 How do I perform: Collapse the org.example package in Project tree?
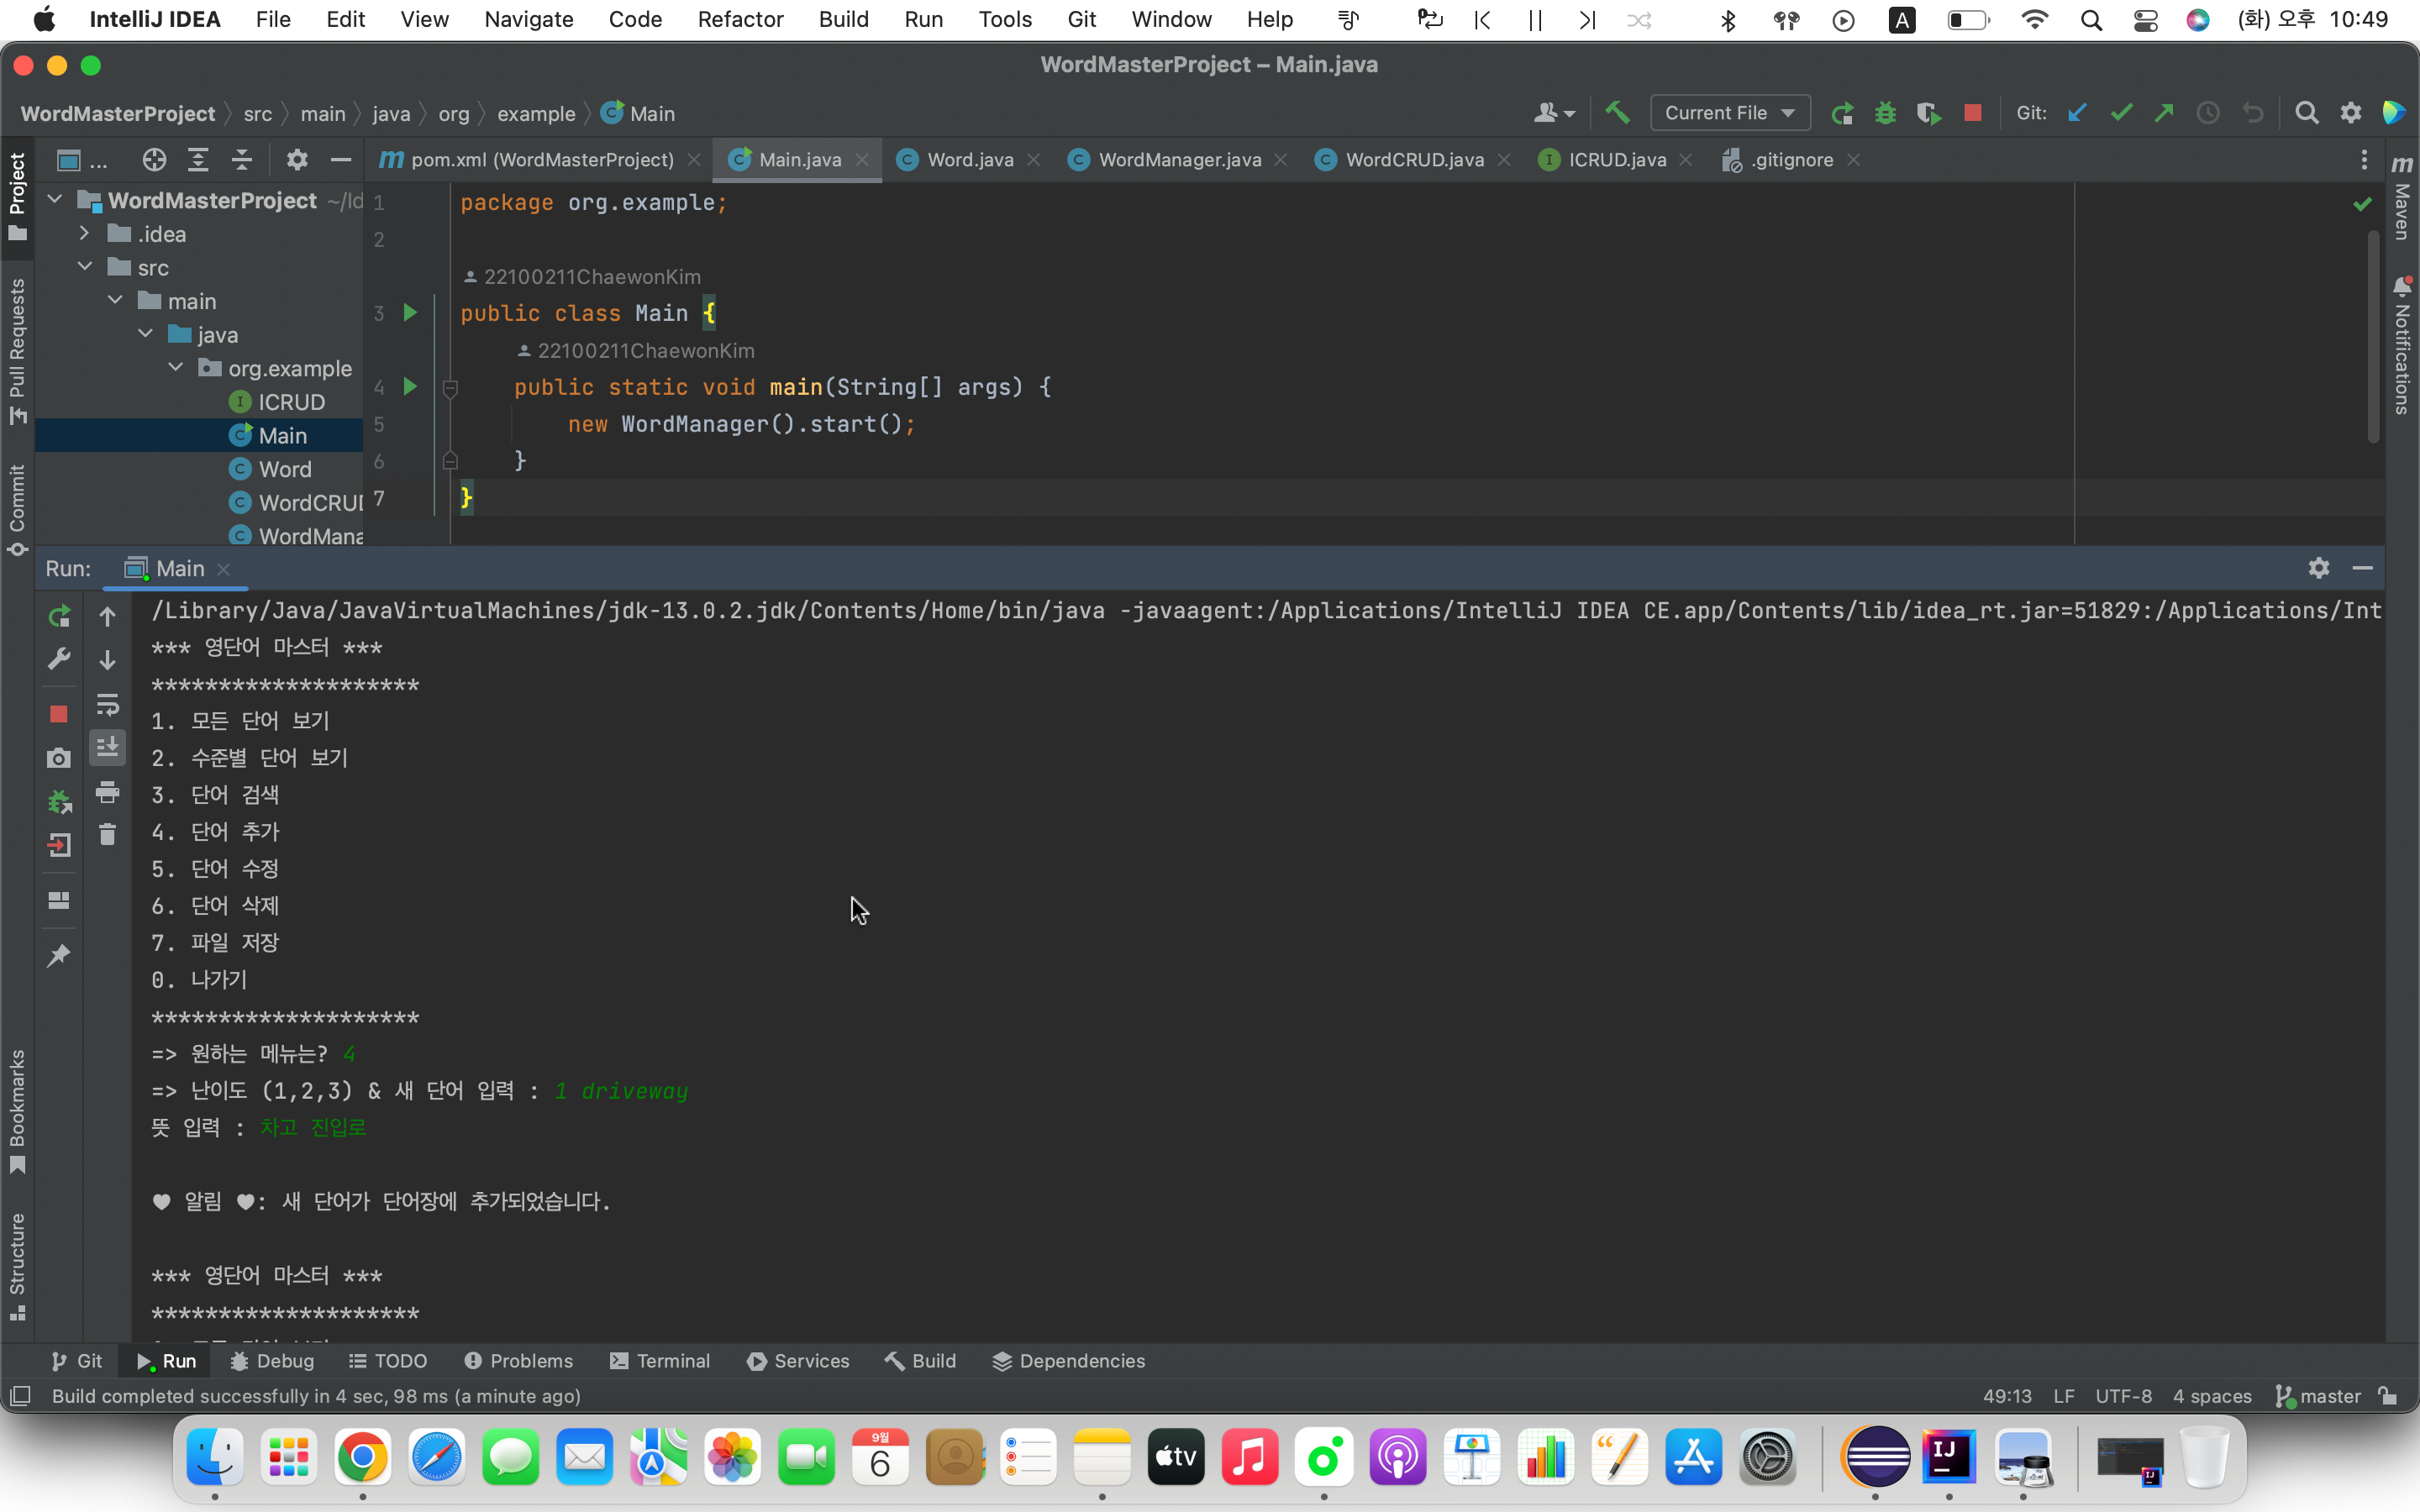coord(176,368)
